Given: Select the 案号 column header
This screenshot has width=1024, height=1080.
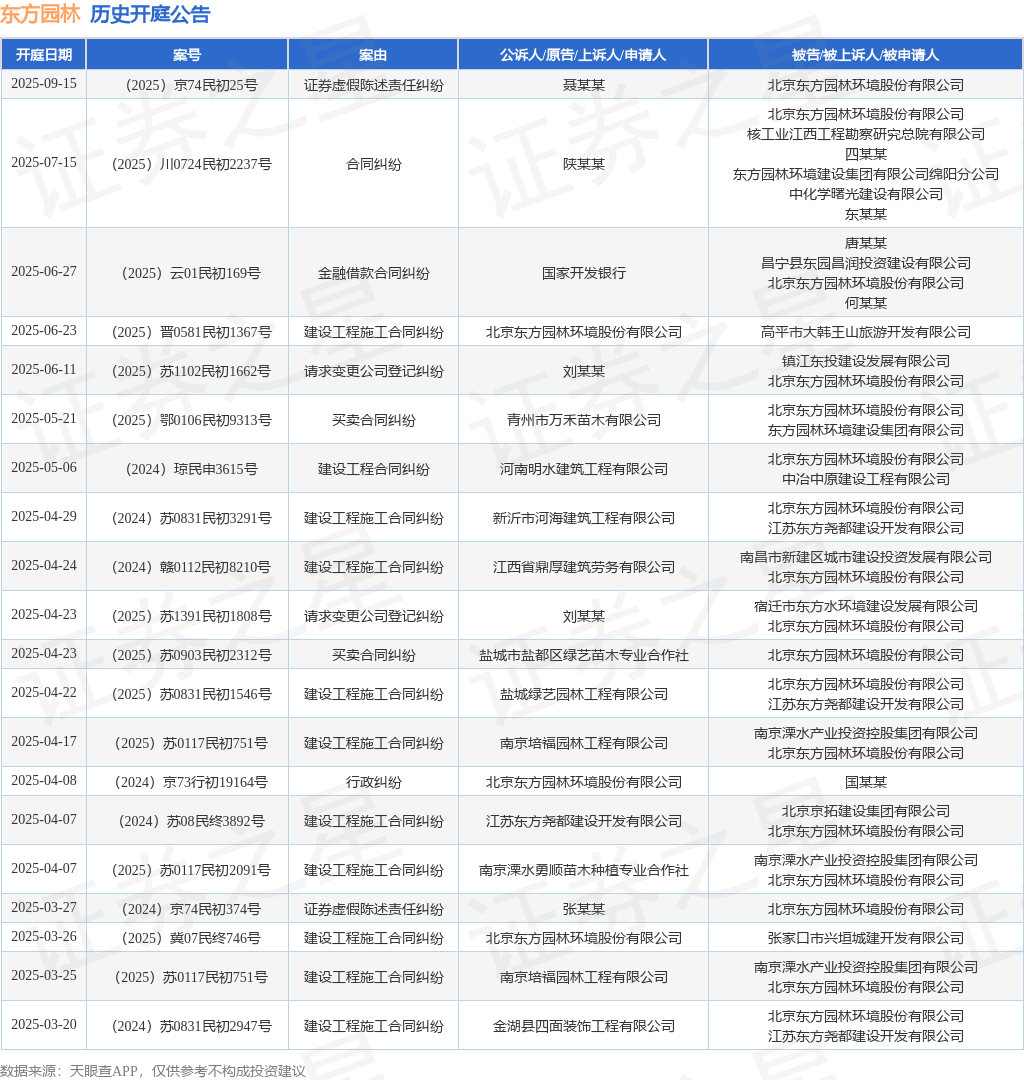Looking at the screenshot, I should click(x=187, y=55).
